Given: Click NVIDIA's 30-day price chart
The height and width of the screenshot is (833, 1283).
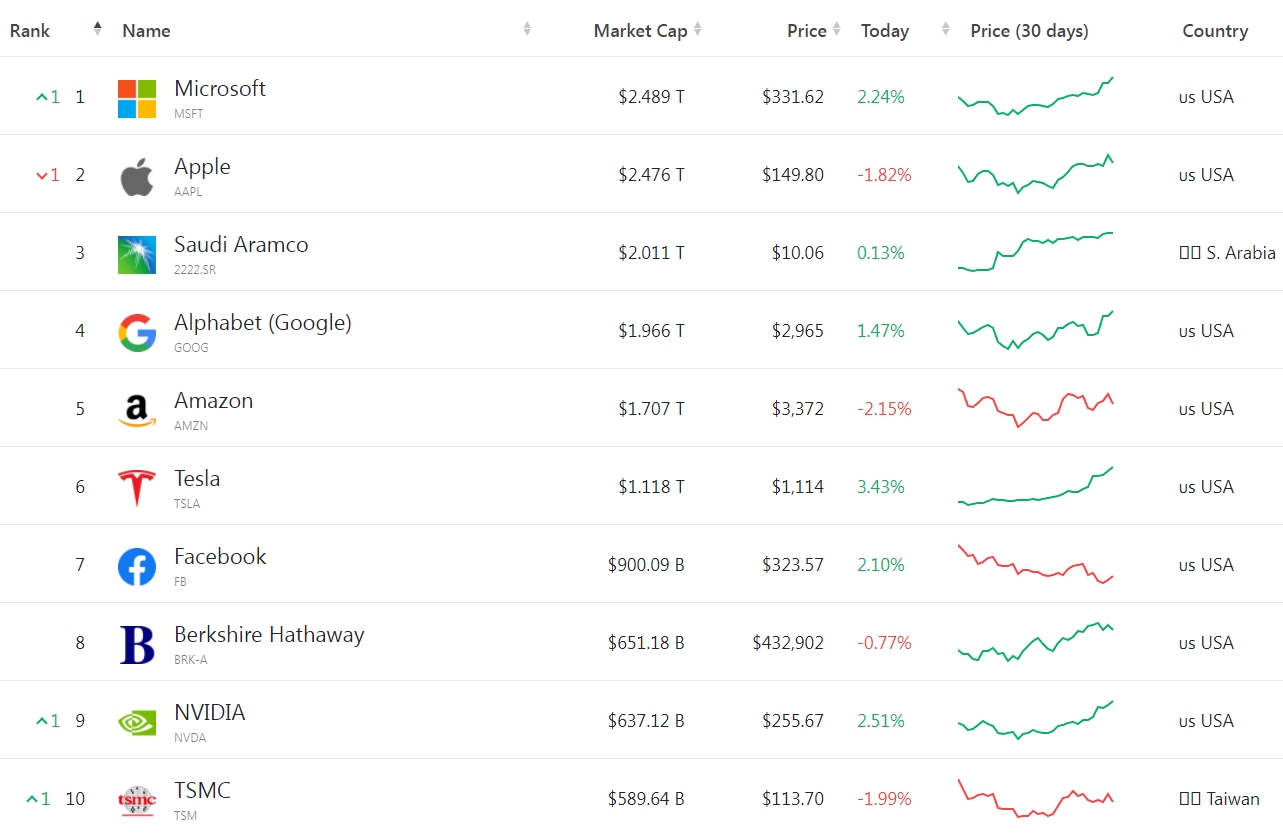Looking at the screenshot, I should [1036, 720].
